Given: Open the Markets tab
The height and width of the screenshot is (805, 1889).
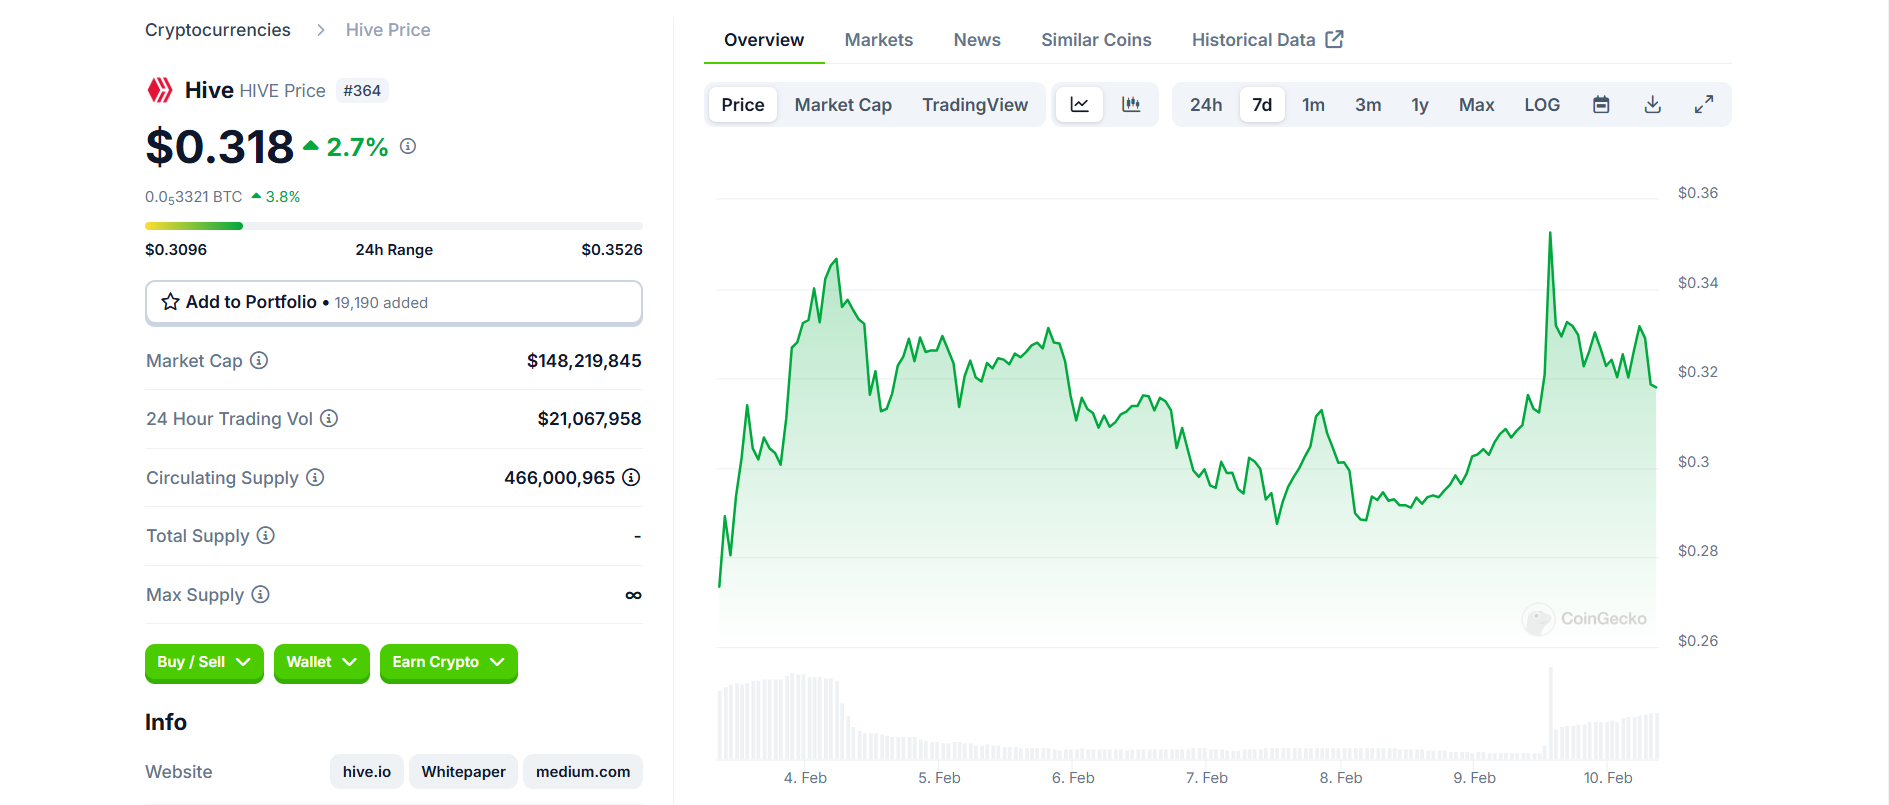Looking at the screenshot, I should point(879,40).
